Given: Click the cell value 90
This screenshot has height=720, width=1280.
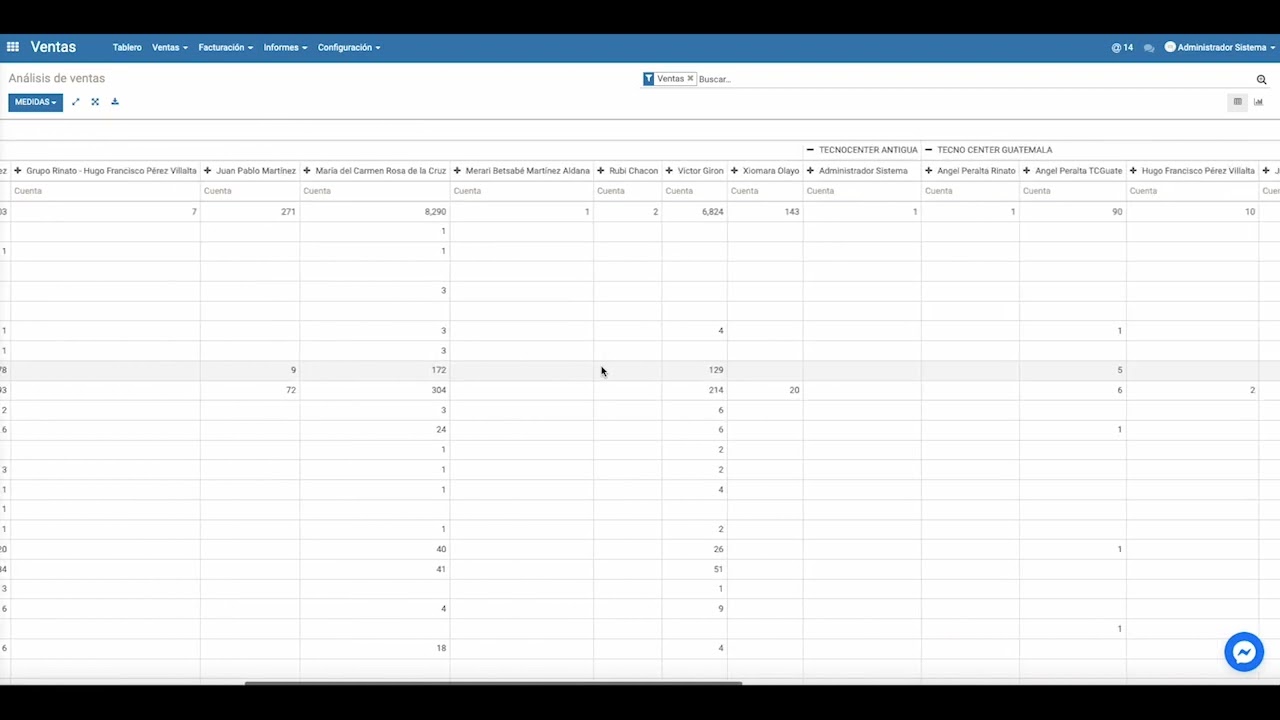Looking at the screenshot, I should (1117, 212).
